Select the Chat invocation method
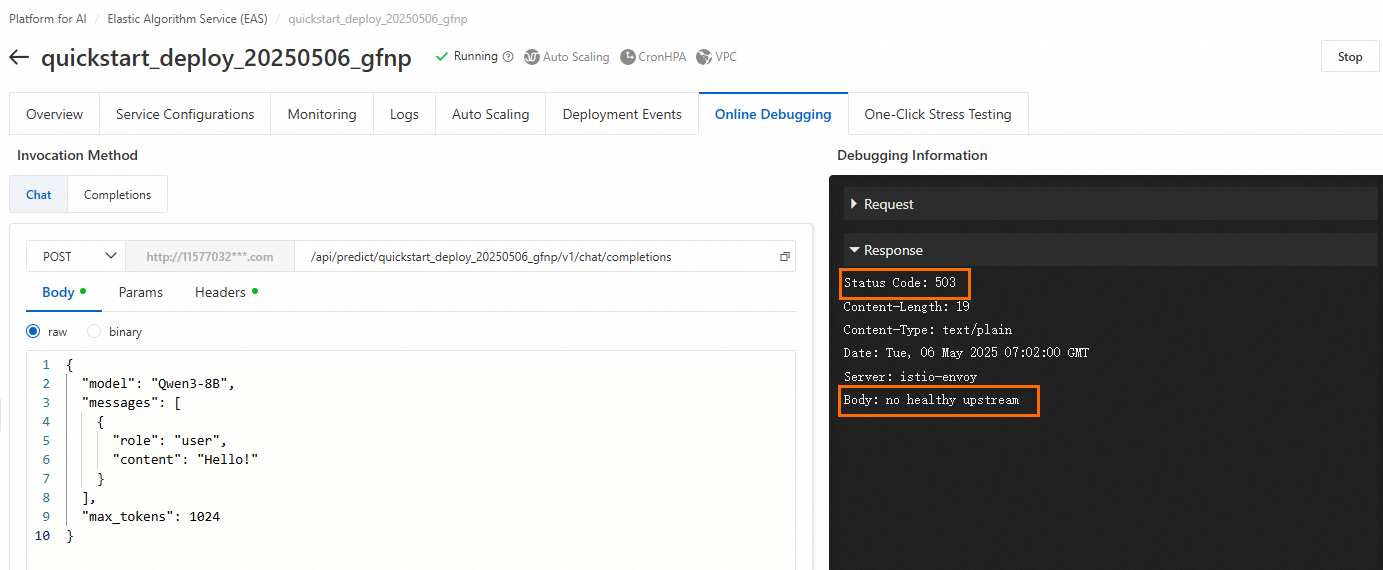This screenshot has height=570, width=1383. [39, 195]
